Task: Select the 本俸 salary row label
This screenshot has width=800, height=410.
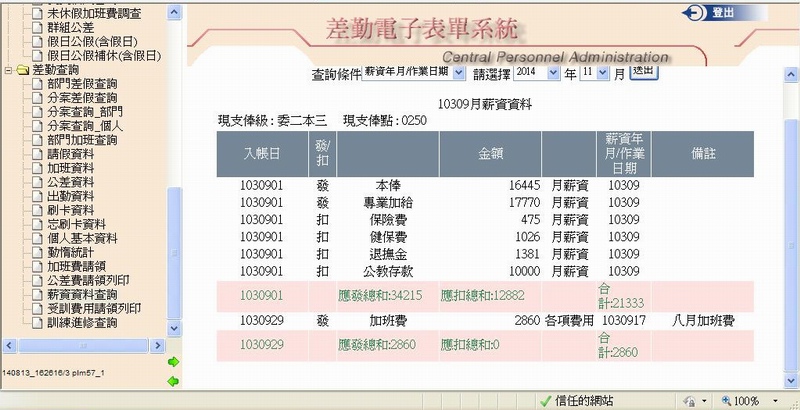Action: [x=387, y=186]
